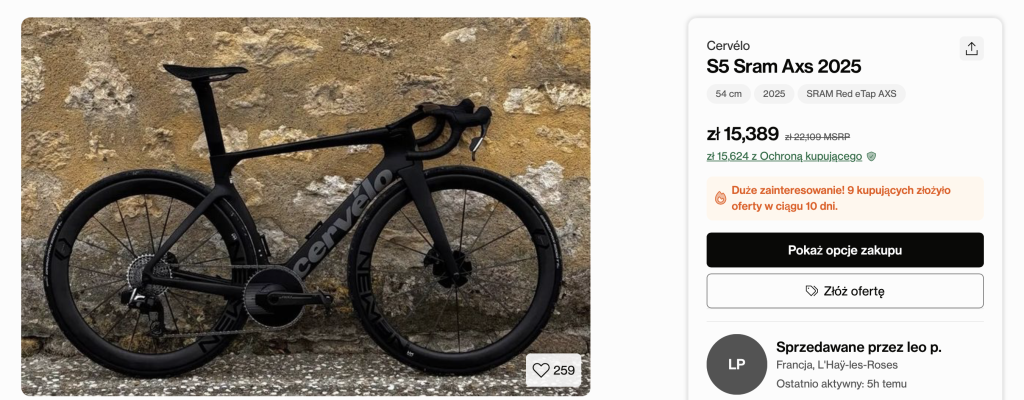The image size is (1024, 400).
Task: Click the Cervélo brand name above the title
Action: pos(728,45)
